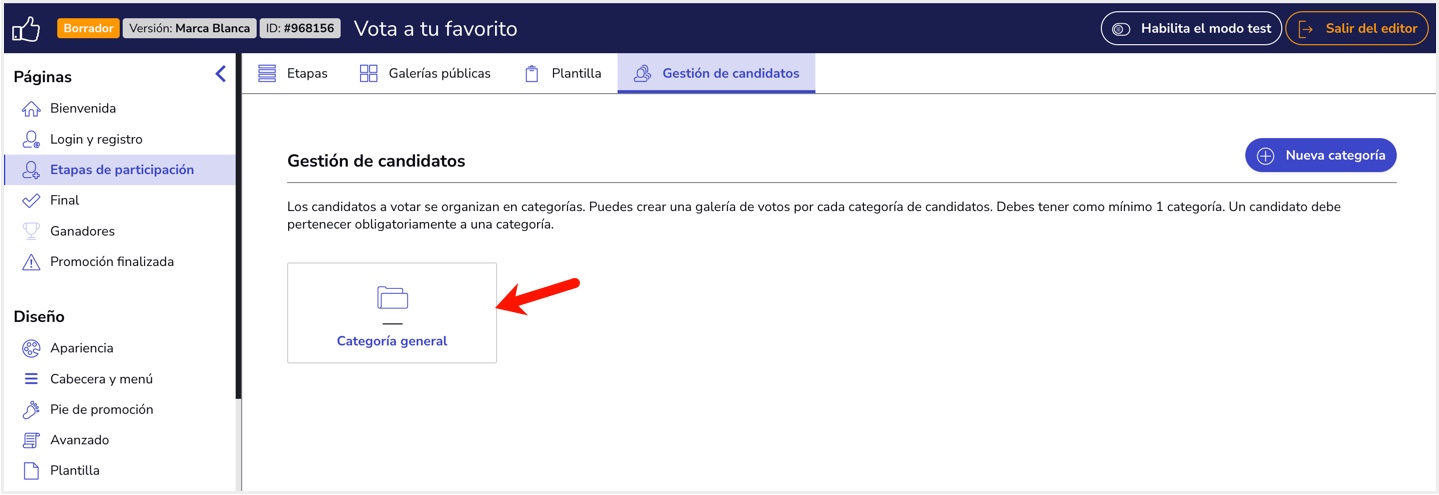
Task: Open the Galerías públicas tab
Action: (425, 73)
